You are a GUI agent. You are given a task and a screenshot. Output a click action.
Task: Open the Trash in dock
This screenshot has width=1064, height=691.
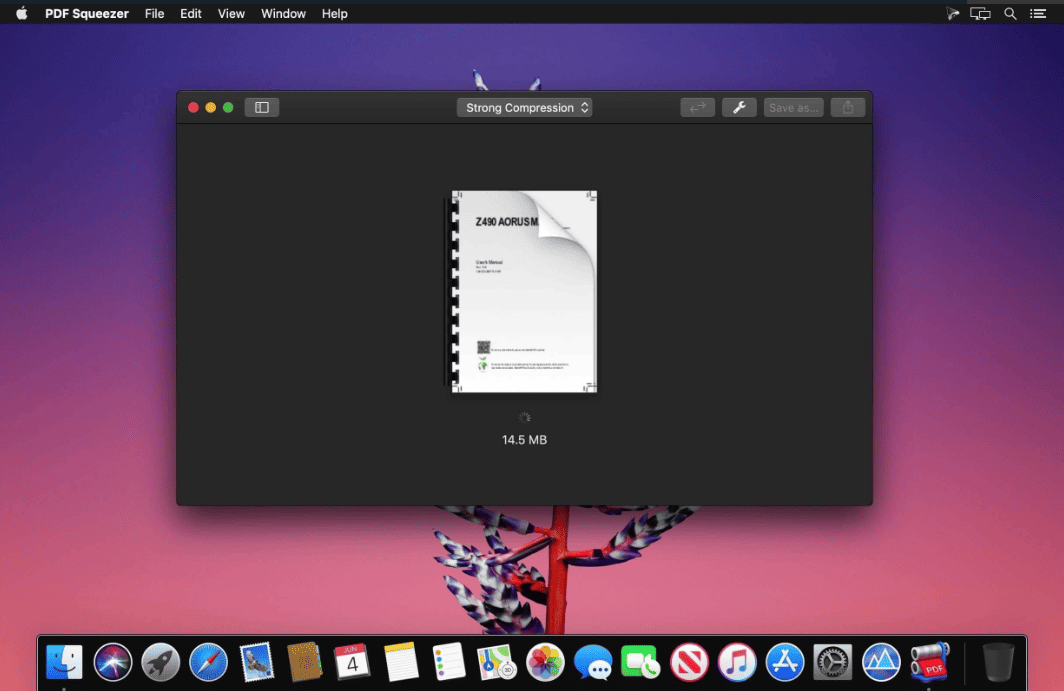click(x=998, y=662)
